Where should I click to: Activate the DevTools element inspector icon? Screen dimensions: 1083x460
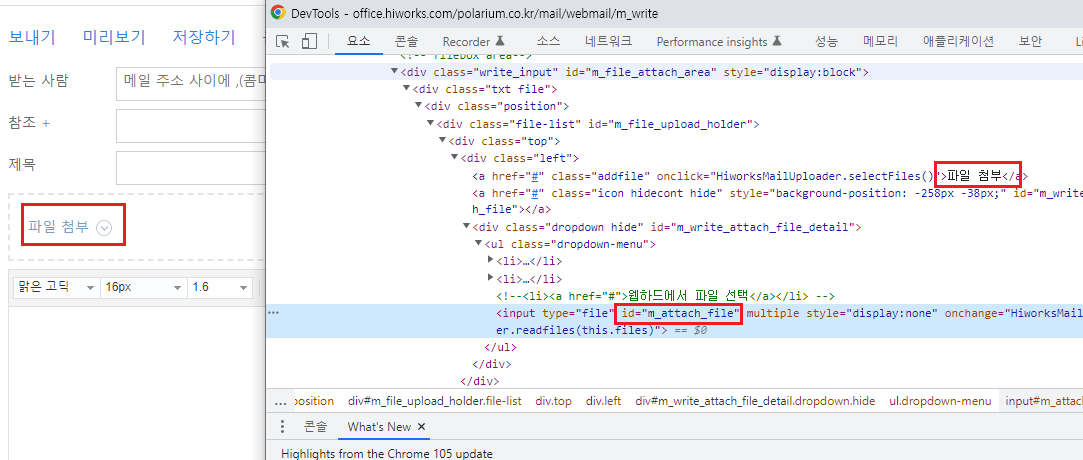[x=282, y=41]
